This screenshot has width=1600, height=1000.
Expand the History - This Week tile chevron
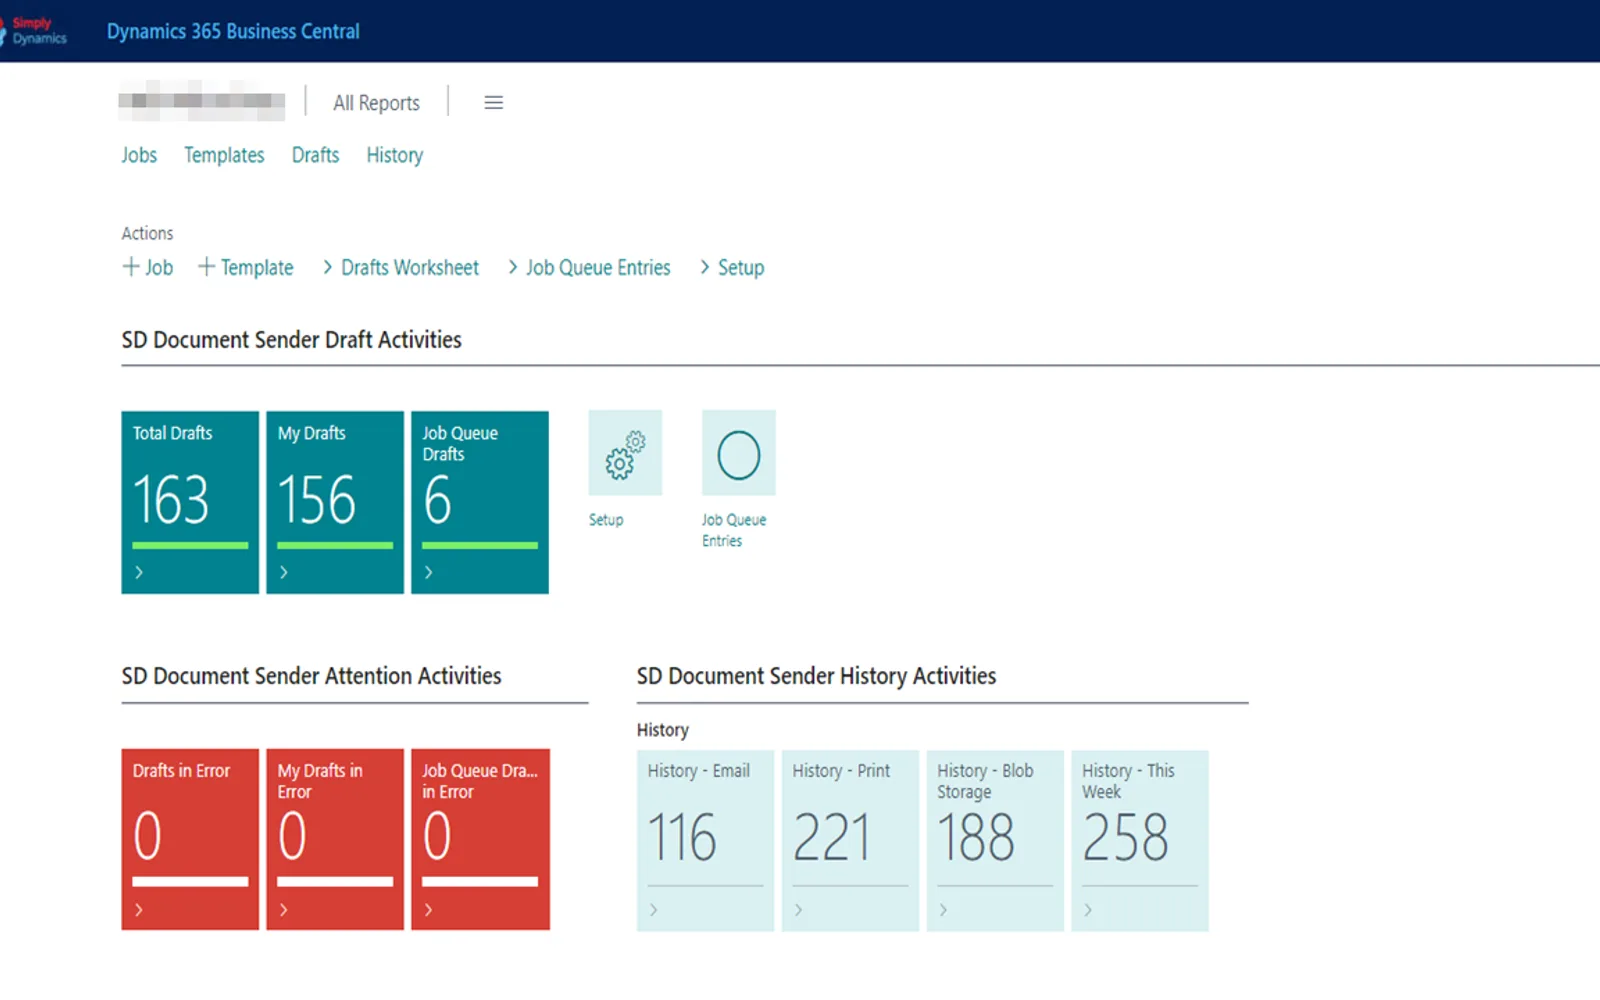point(1088,910)
